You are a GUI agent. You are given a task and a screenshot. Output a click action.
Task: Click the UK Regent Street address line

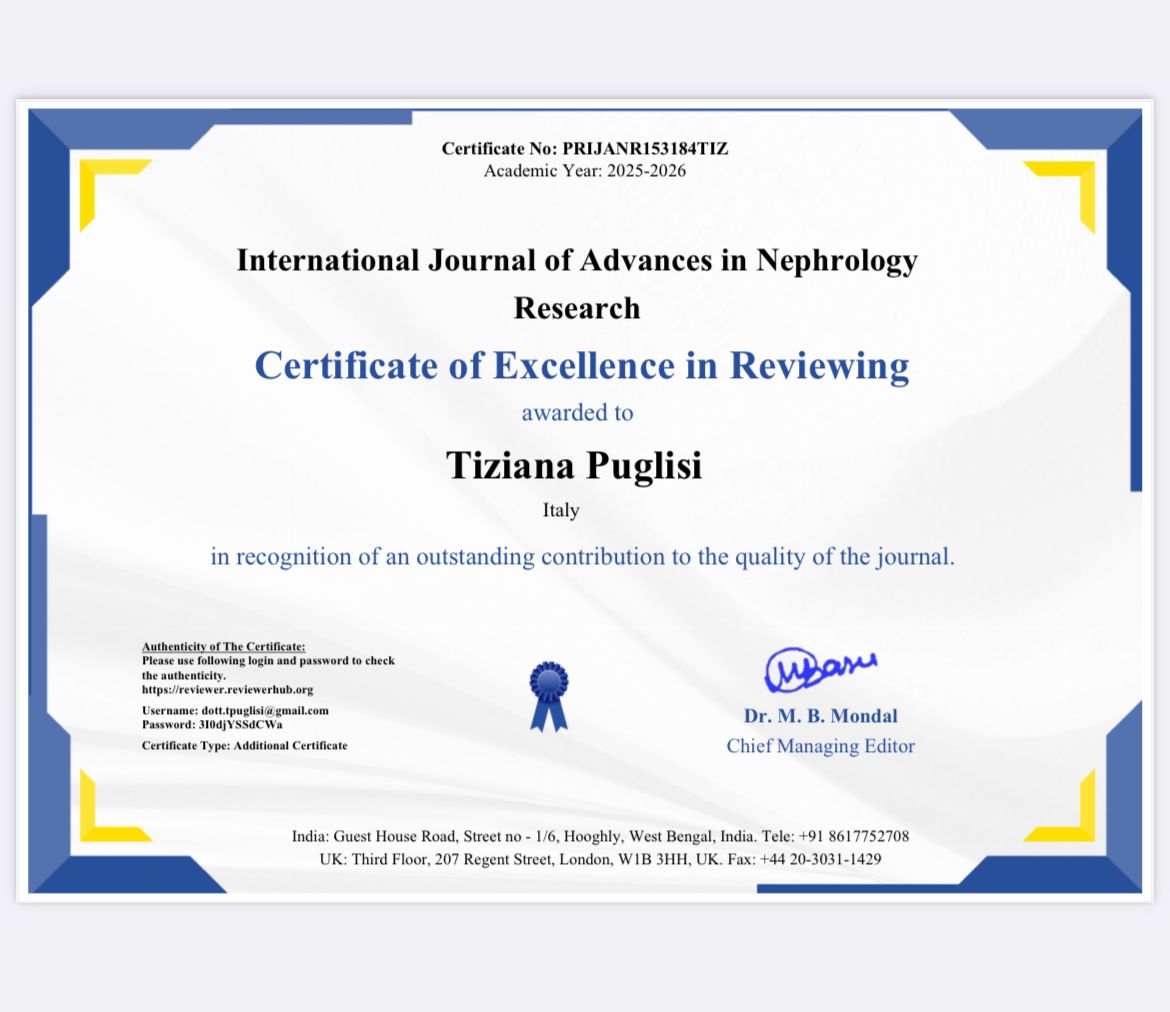pyautogui.click(x=600, y=859)
